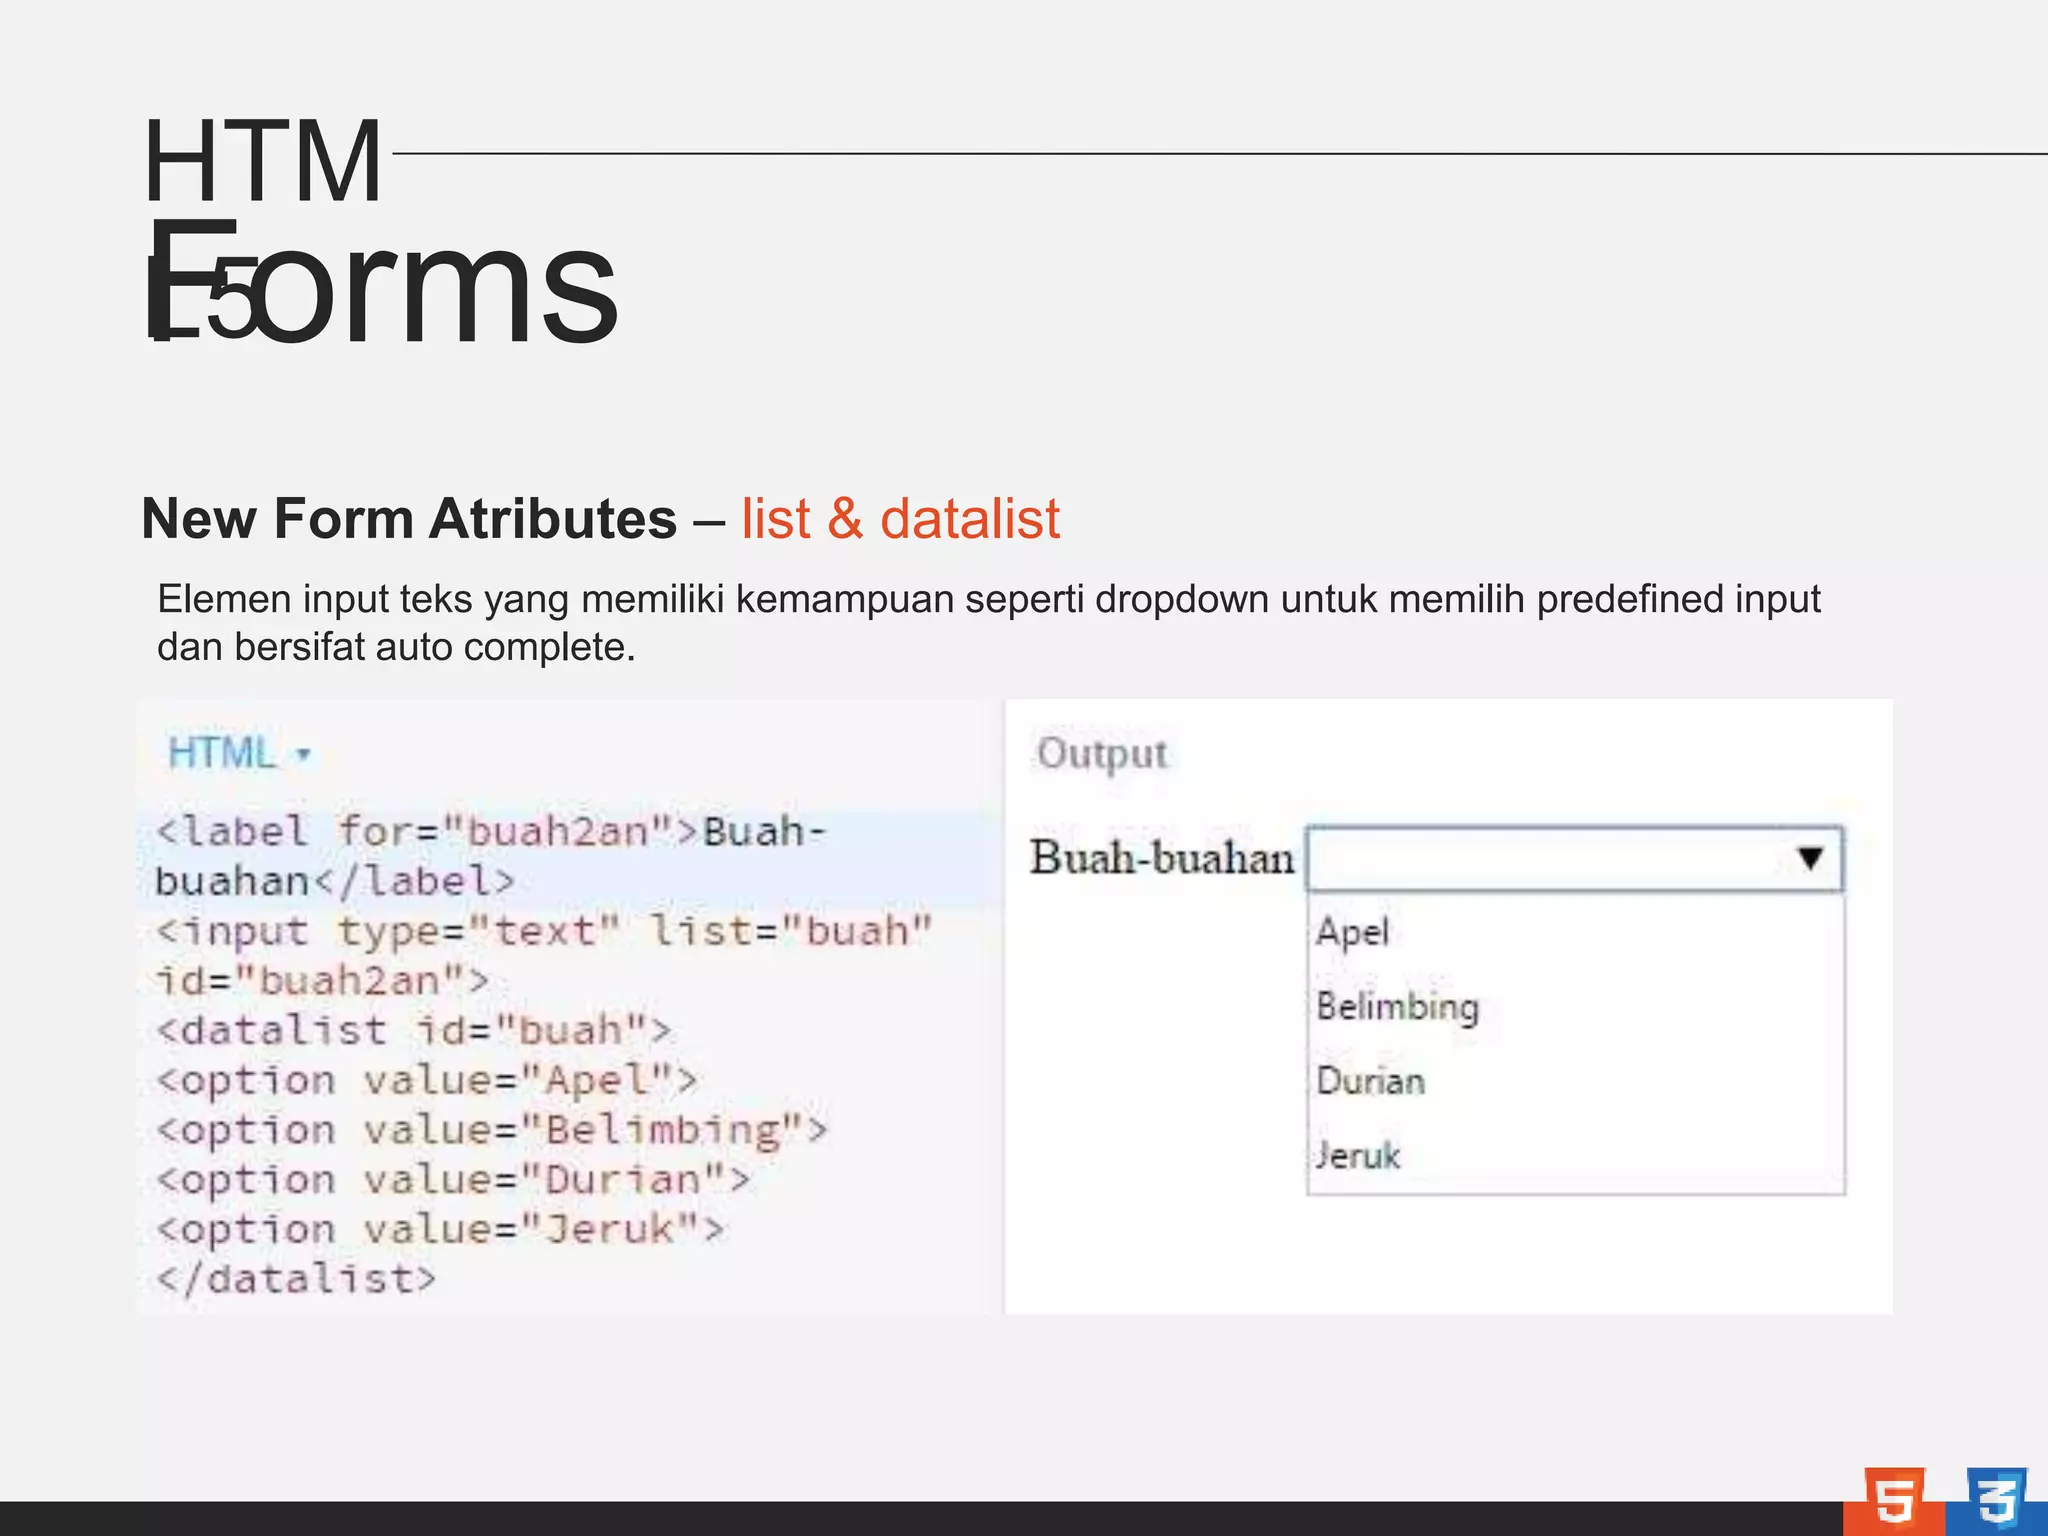The image size is (2048, 1536).
Task: Click the "New Form Atributes" heading
Action: [x=409, y=519]
